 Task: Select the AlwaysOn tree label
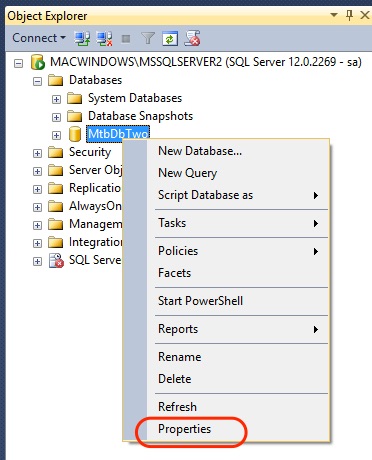pyautogui.click(x=95, y=206)
